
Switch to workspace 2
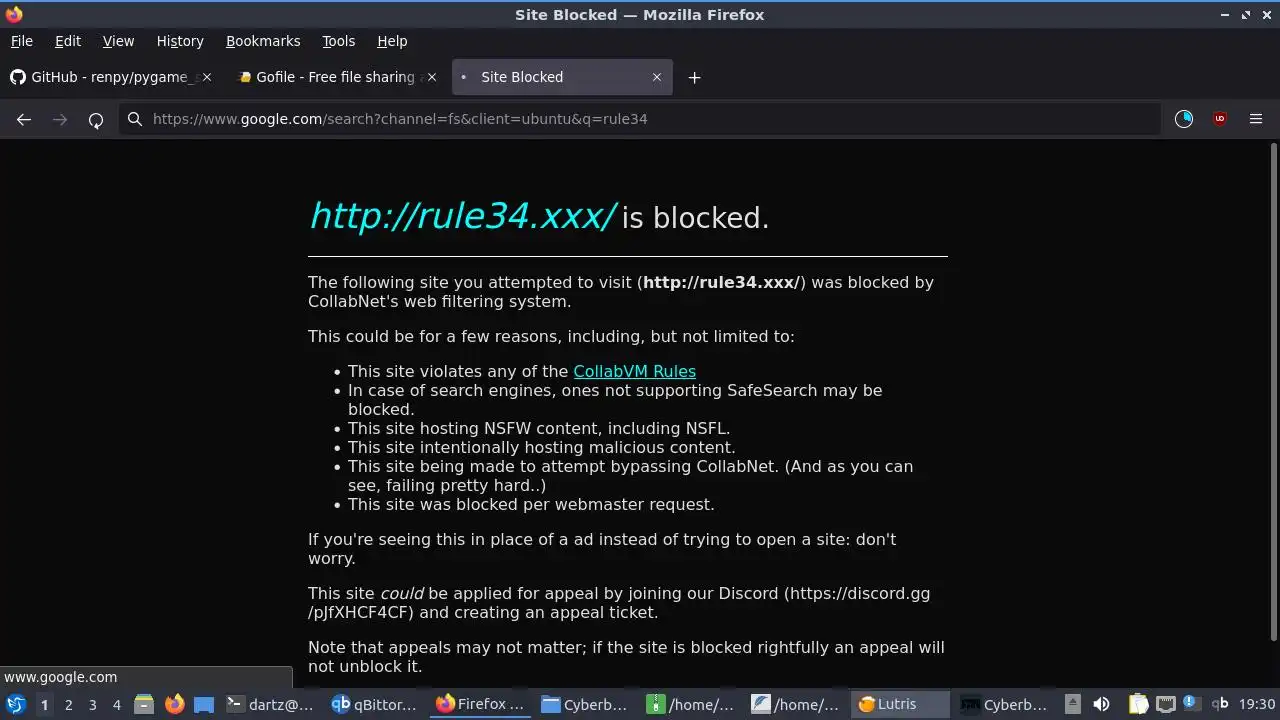click(68, 705)
